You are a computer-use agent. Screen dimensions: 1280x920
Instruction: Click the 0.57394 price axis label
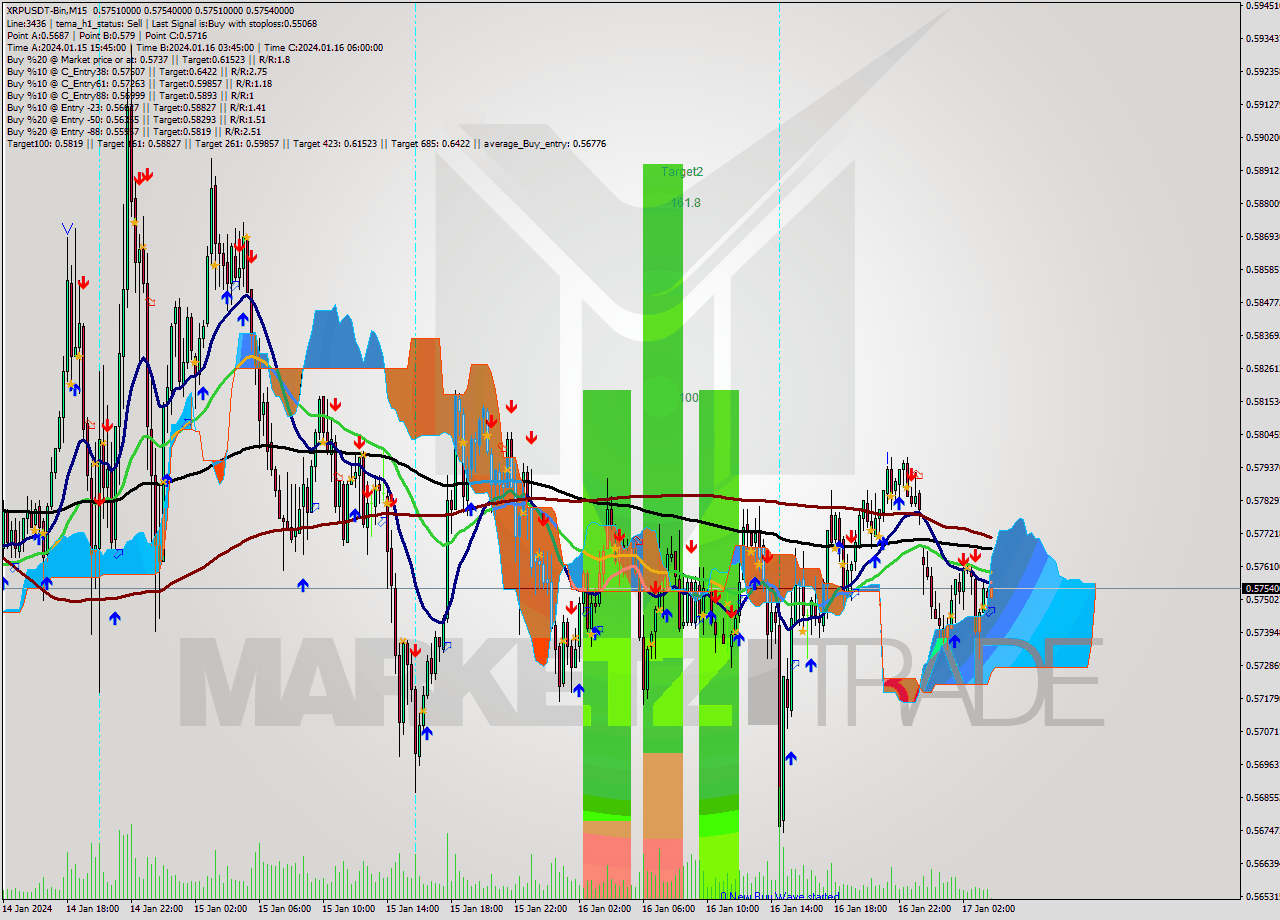pos(1263,632)
